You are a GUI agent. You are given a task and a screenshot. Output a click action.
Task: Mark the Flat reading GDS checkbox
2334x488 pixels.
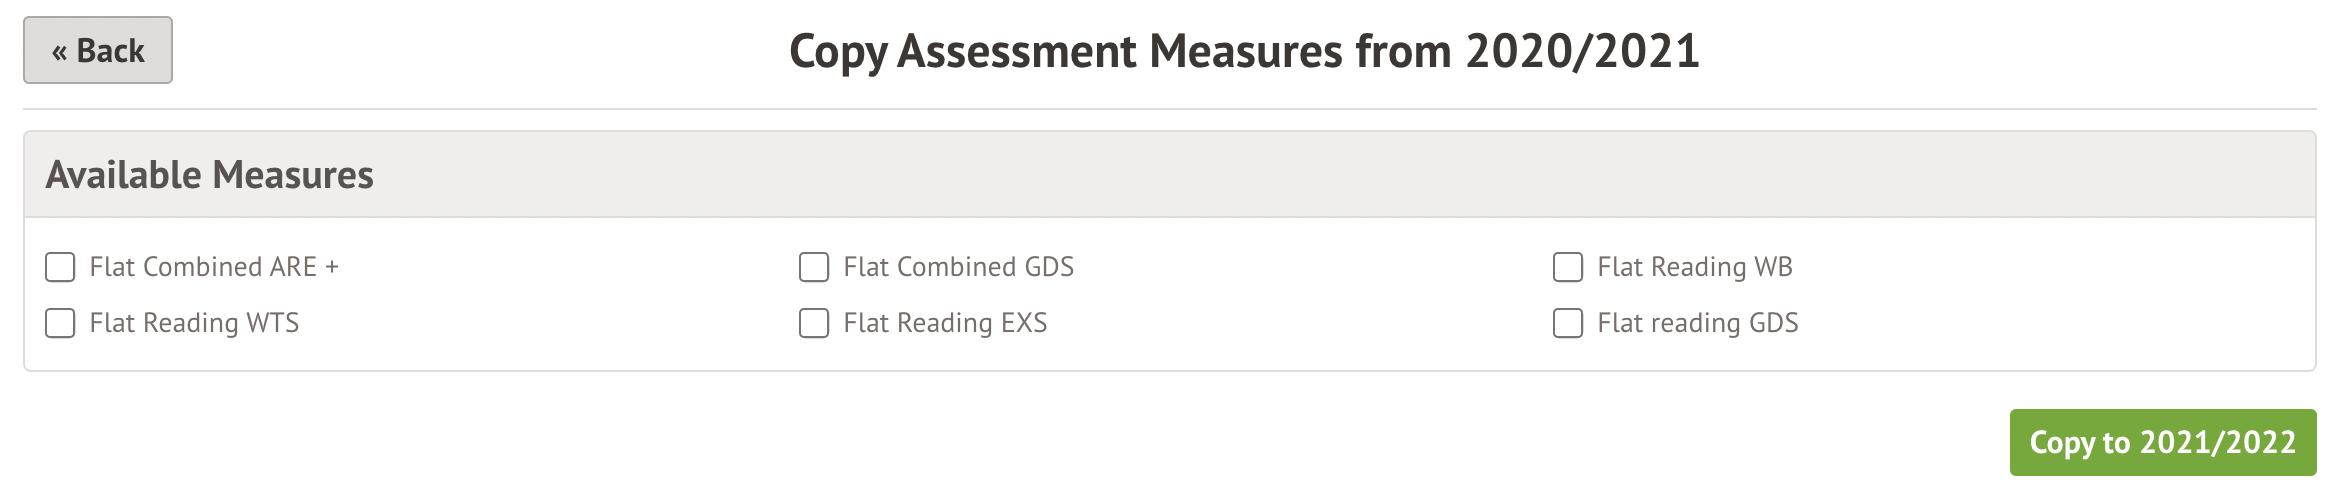pyautogui.click(x=1568, y=323)
